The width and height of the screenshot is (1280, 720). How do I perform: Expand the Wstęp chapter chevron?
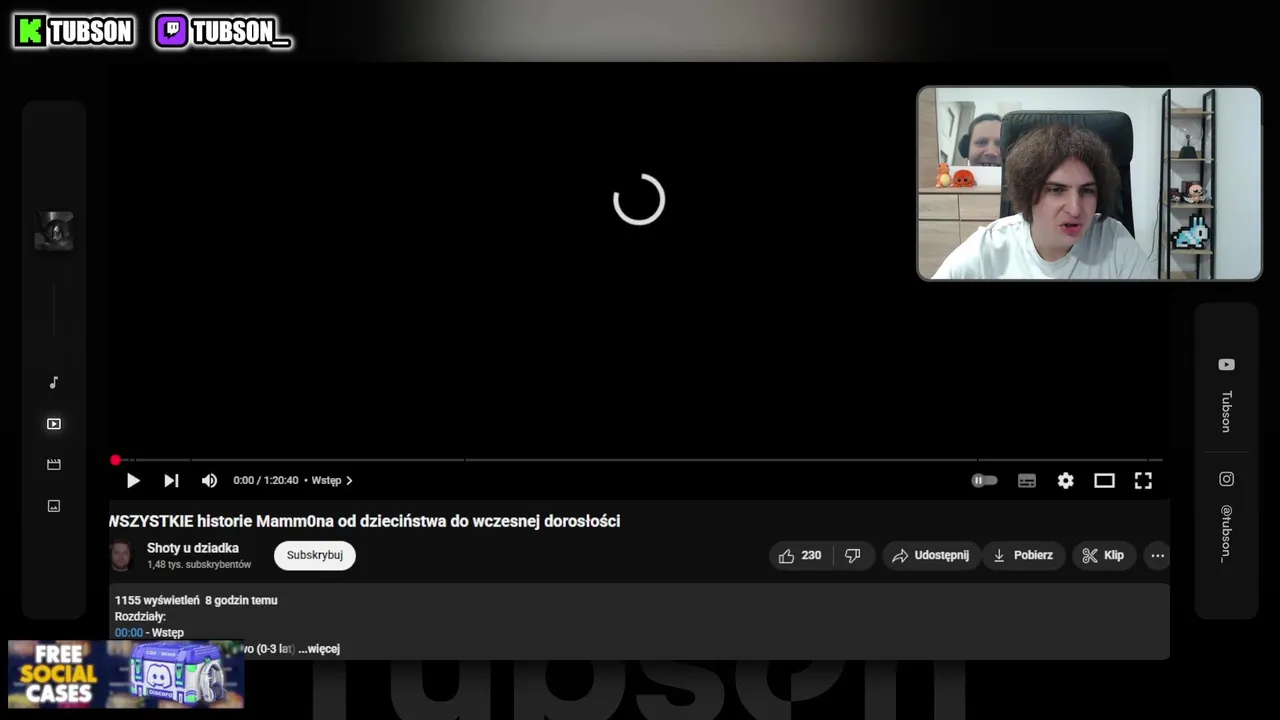click(x=349, y=481)
